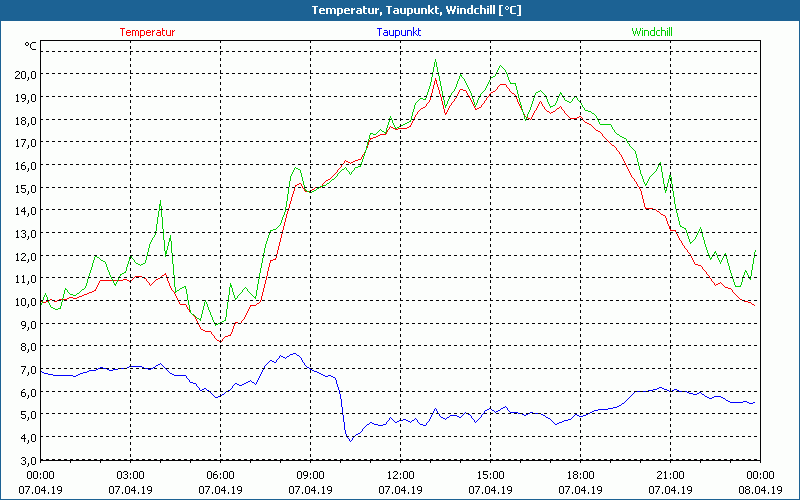Click the 6,0 y-axis value
The width and height of the screenshot is (800, 500).
(x=28, y=393)
